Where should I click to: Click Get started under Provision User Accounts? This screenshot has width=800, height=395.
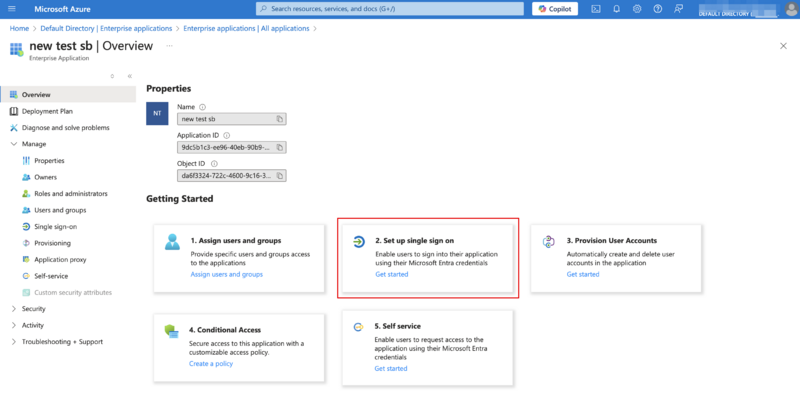[x=583, y=274]
